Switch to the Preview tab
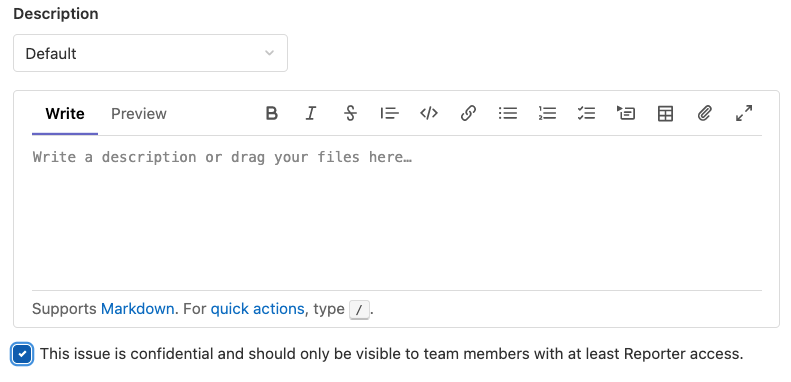The image size is (791, 382). pos(139,114)
